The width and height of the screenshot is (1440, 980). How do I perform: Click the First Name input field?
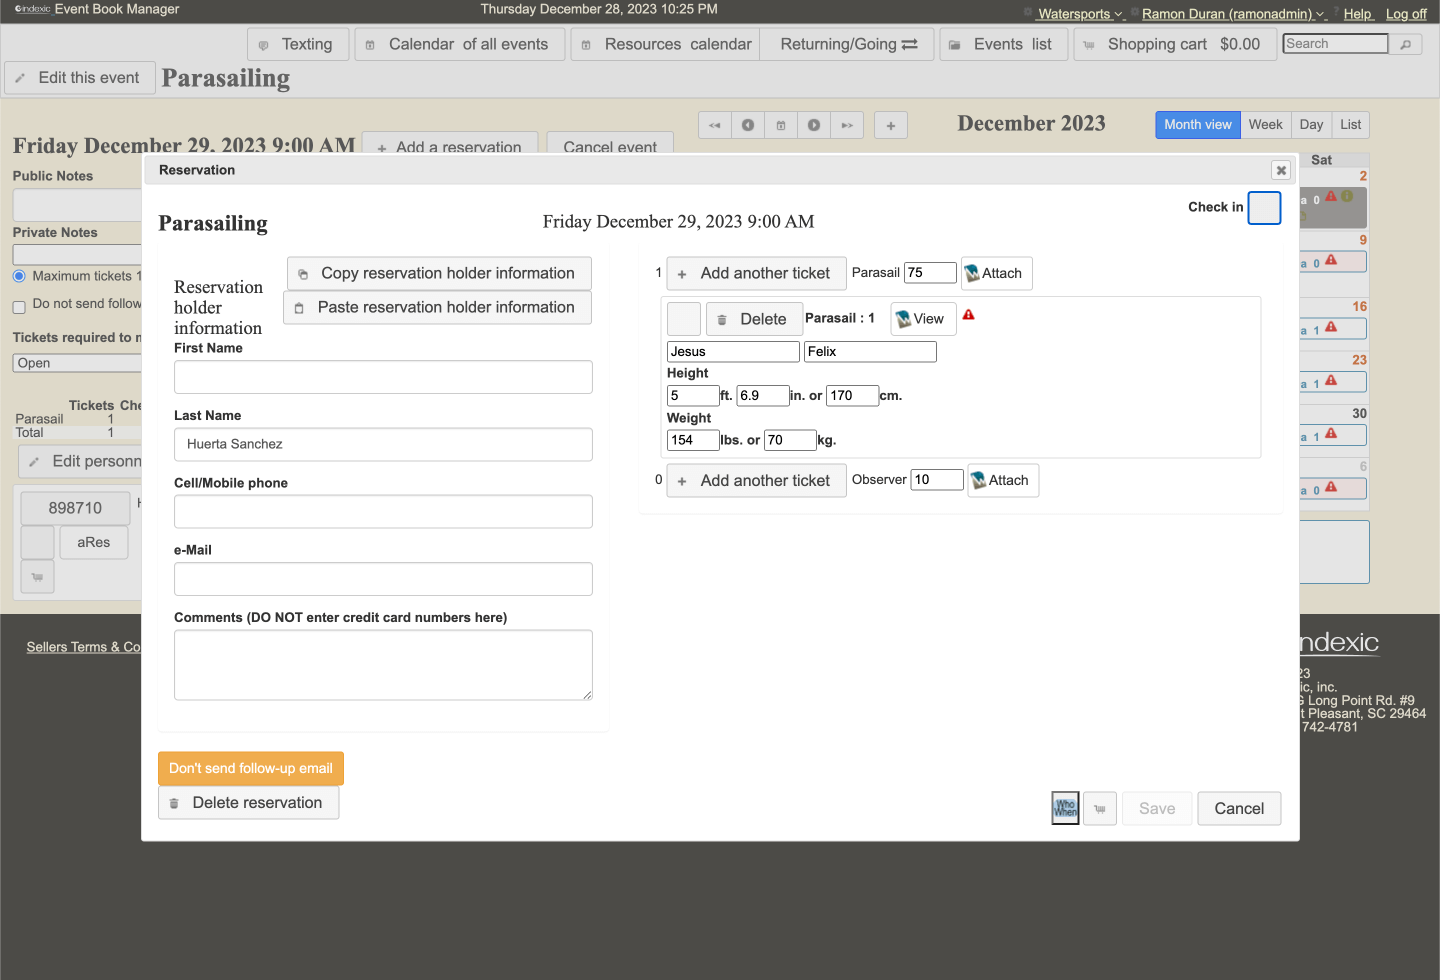coord(383,377)
